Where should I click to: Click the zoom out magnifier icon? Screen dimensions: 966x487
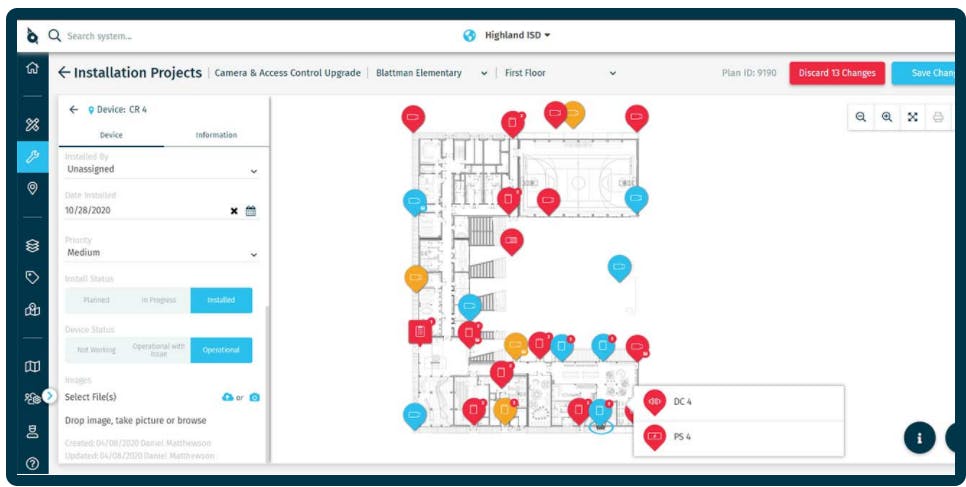861,117
